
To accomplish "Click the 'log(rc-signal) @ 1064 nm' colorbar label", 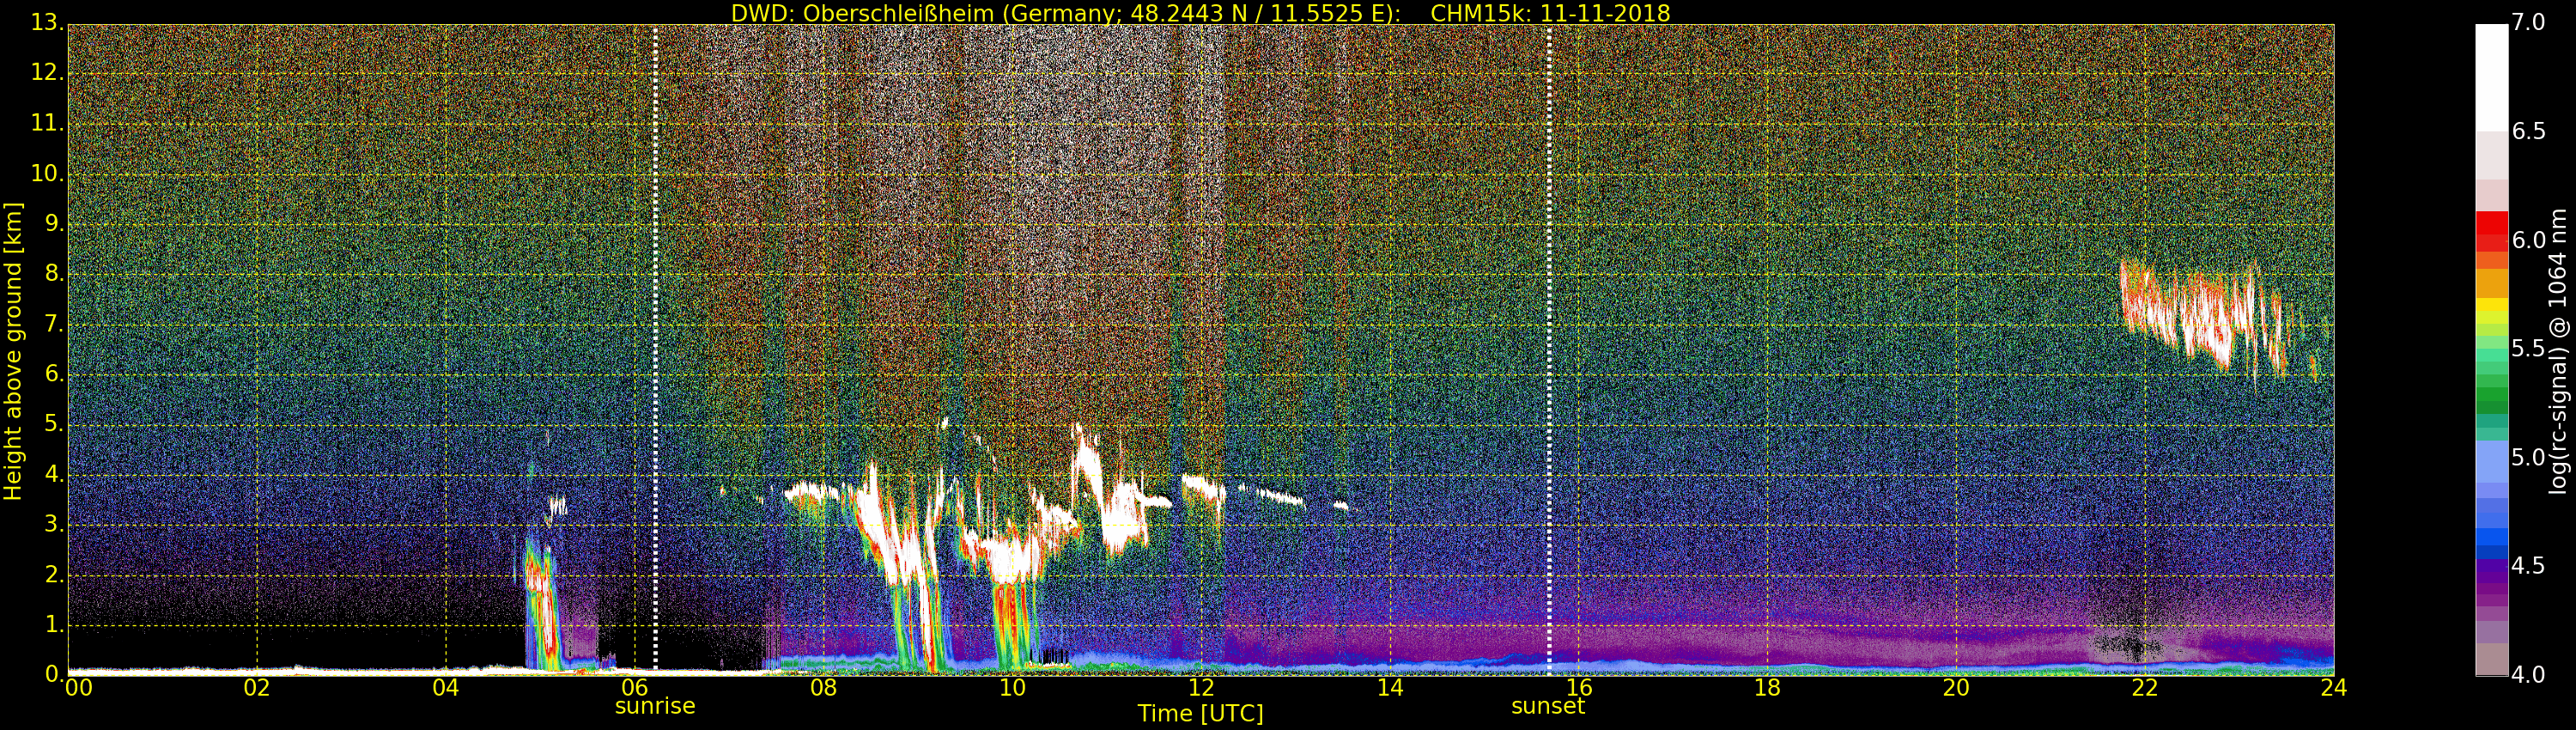I will 2559,350.
